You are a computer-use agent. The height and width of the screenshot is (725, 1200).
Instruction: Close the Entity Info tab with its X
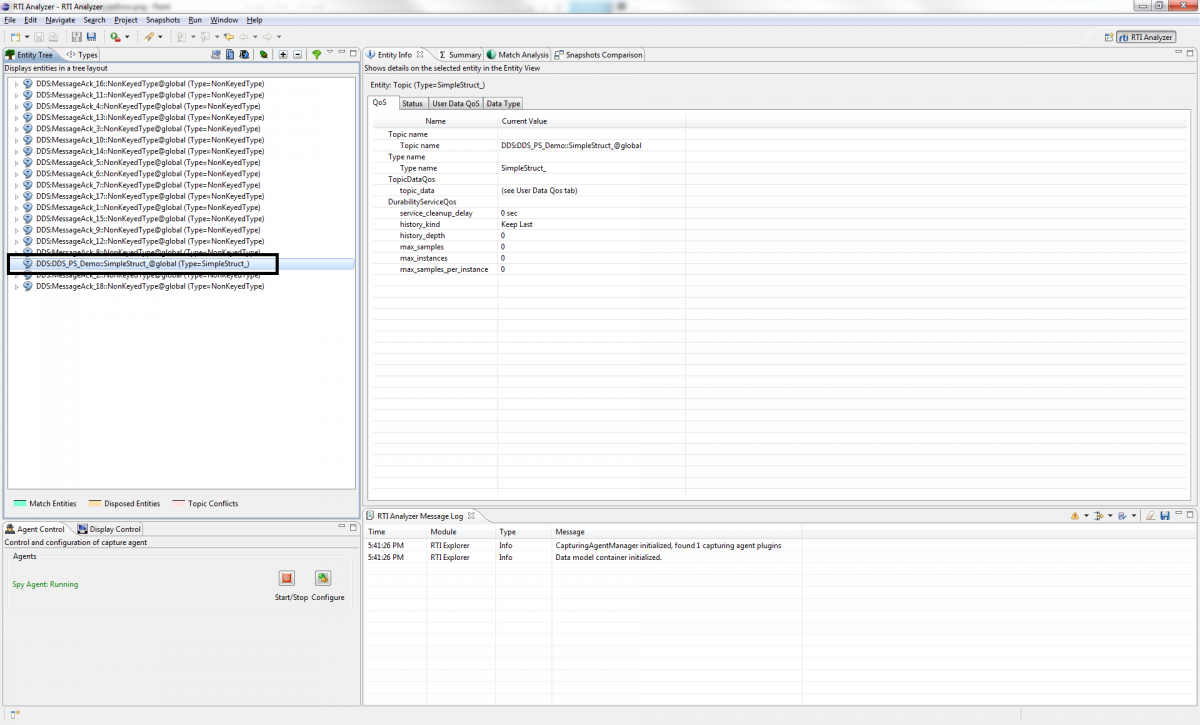click(420, 55)
